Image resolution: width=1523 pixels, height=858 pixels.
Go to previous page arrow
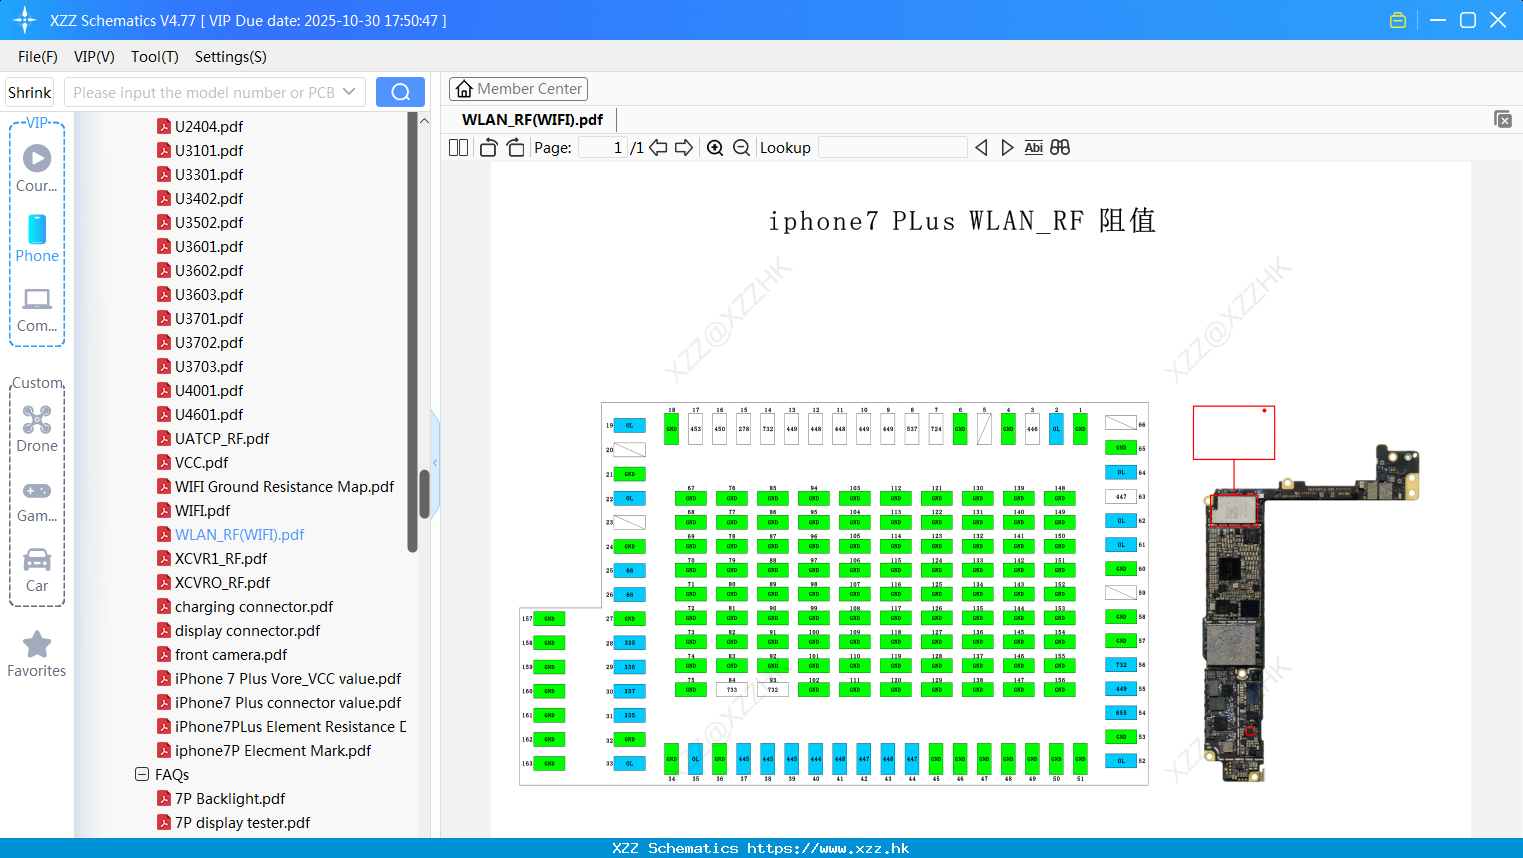[x=658, y=147]
